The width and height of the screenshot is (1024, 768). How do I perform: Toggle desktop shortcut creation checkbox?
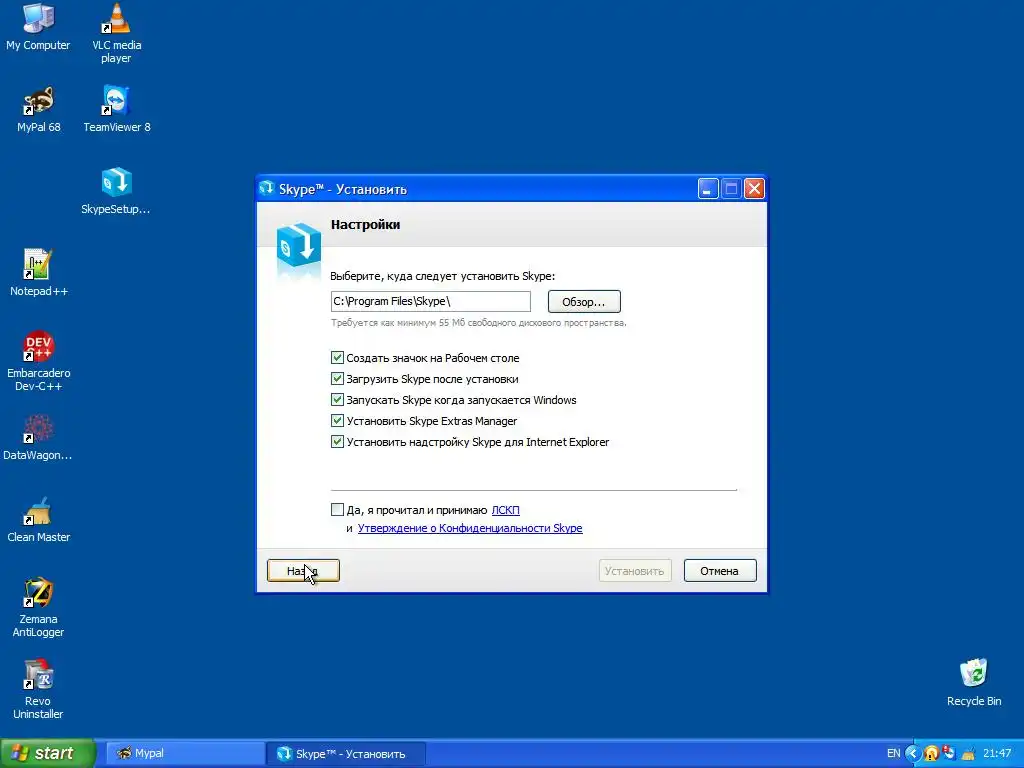point(337,357)
